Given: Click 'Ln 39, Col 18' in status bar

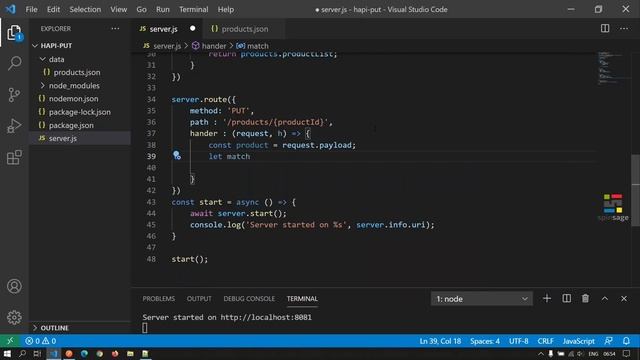Looking at the screenshot, I should pyautogui.click(x=440, y=341).
